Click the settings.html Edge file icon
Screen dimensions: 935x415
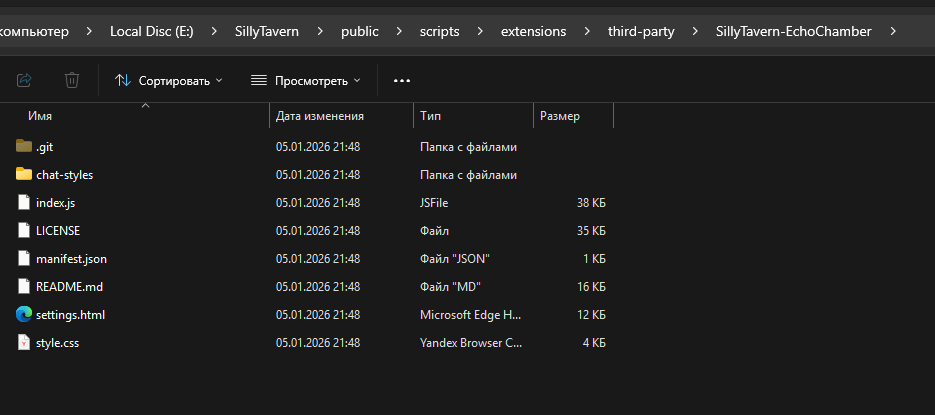pyautogui.click(x=25, y=314)
